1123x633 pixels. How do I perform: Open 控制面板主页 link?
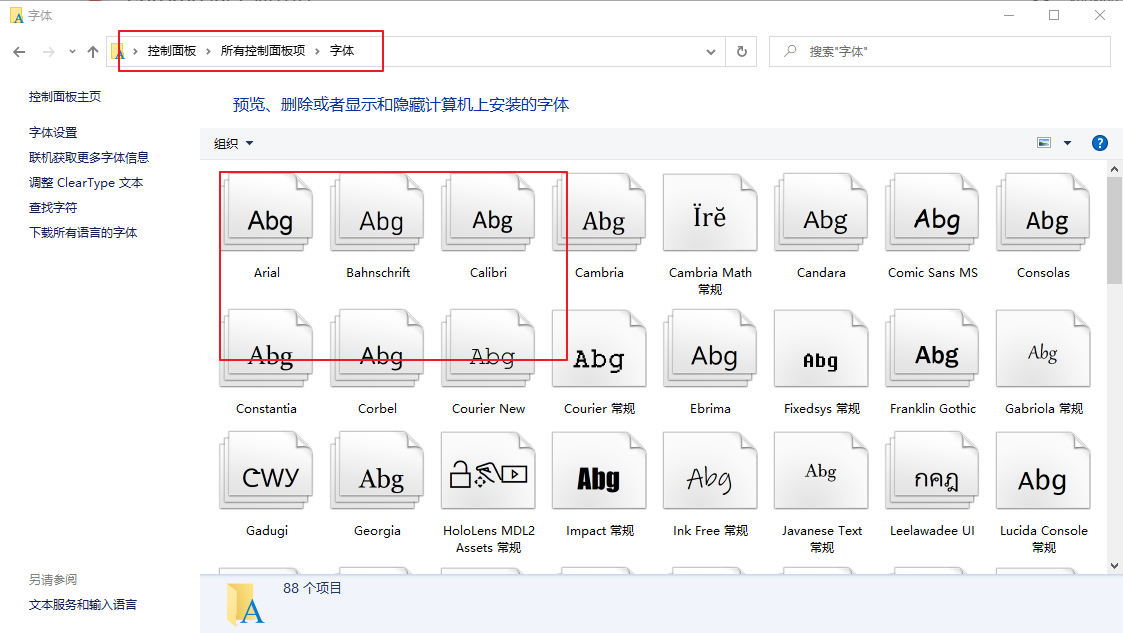[64, 97]
